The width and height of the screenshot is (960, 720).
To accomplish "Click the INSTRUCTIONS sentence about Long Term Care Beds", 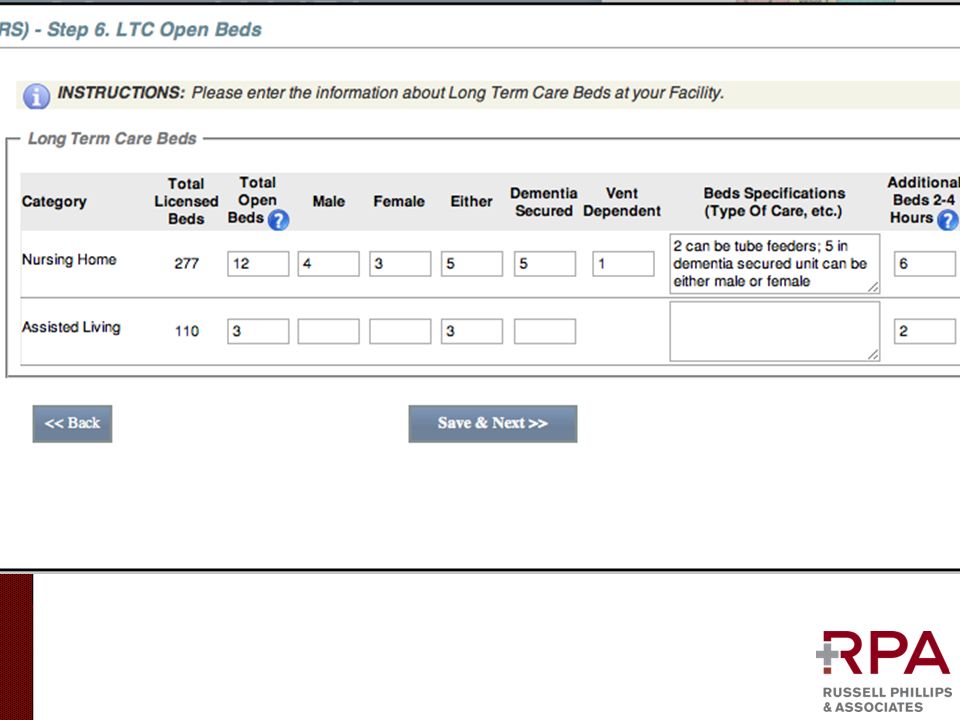I will click(457, 93).
